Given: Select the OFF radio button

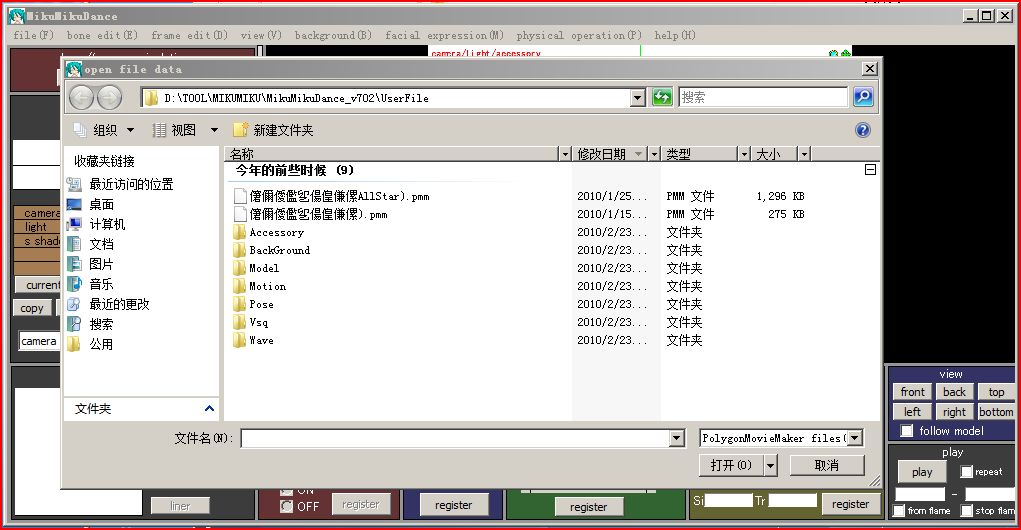Looking at the screenshot, I should click(x=286, y=506).
